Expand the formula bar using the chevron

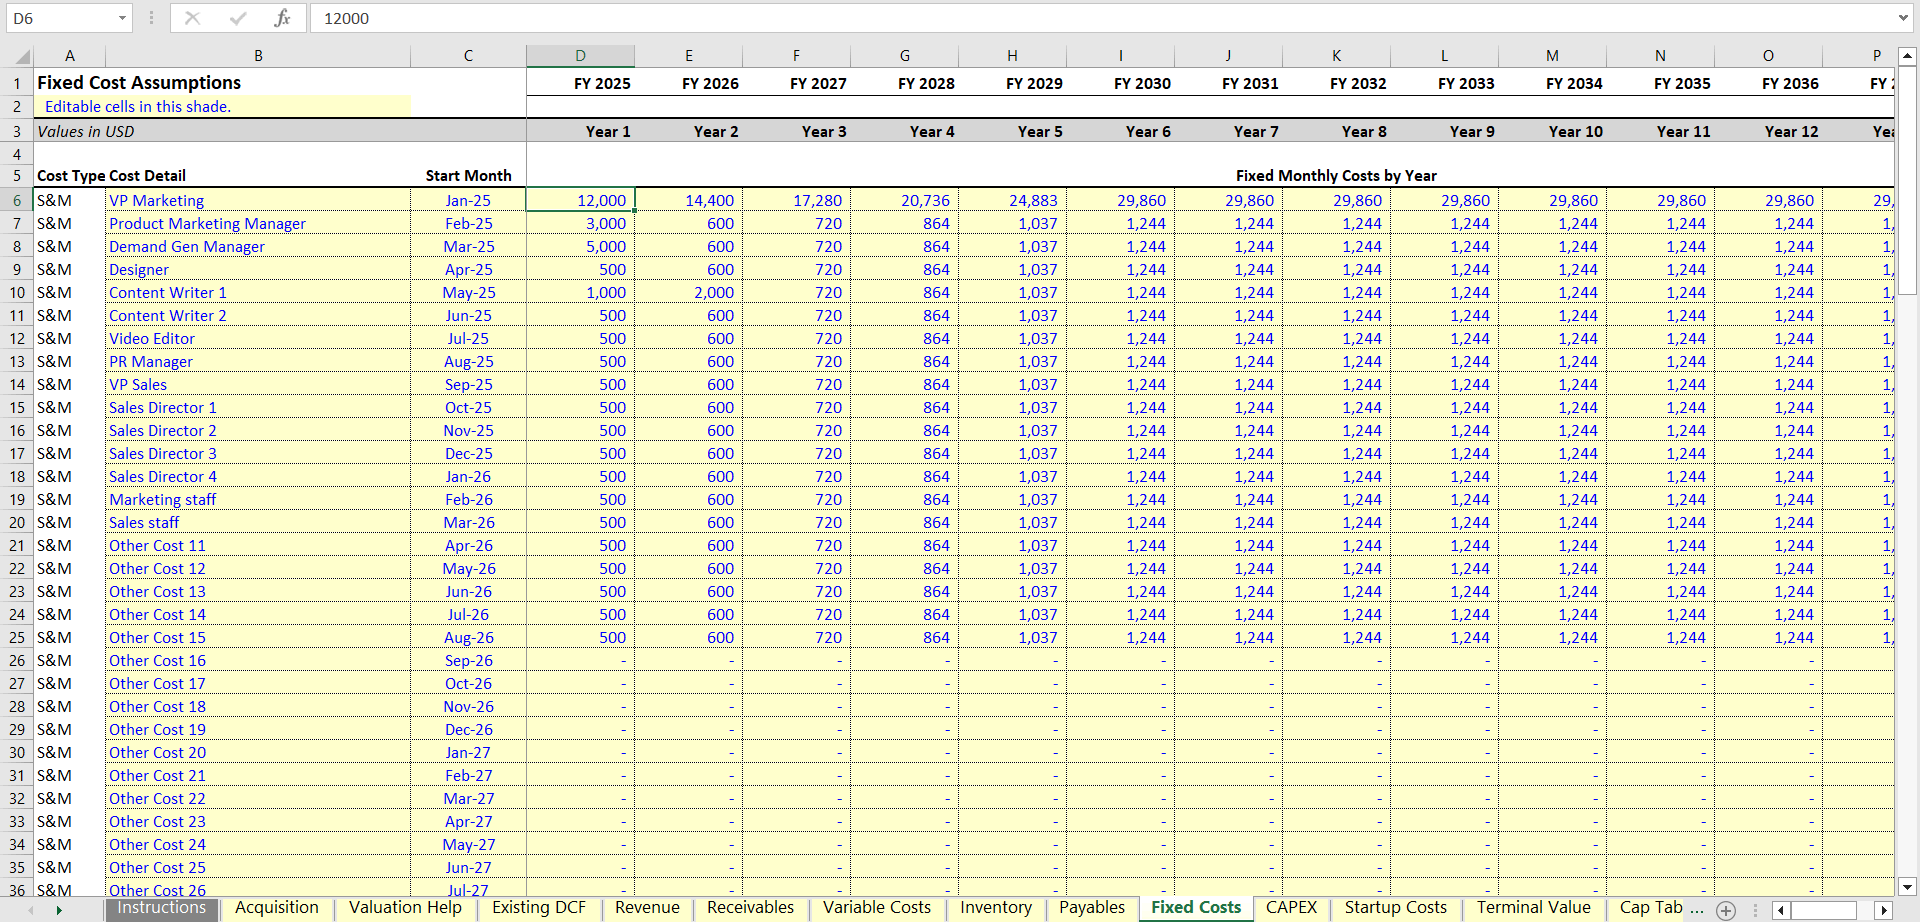(1904, 17)
